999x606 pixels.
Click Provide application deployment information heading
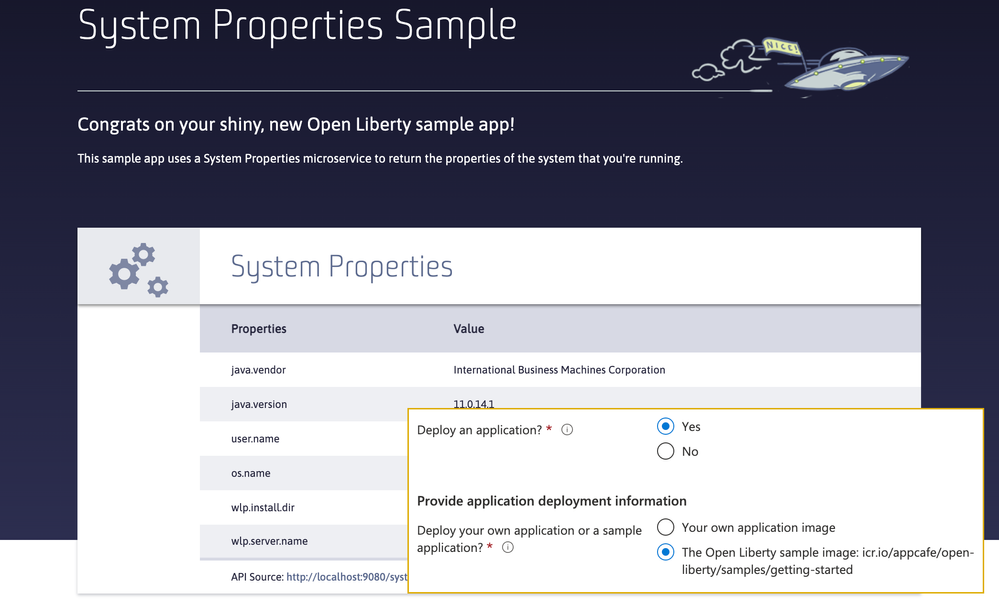[552, 501]
